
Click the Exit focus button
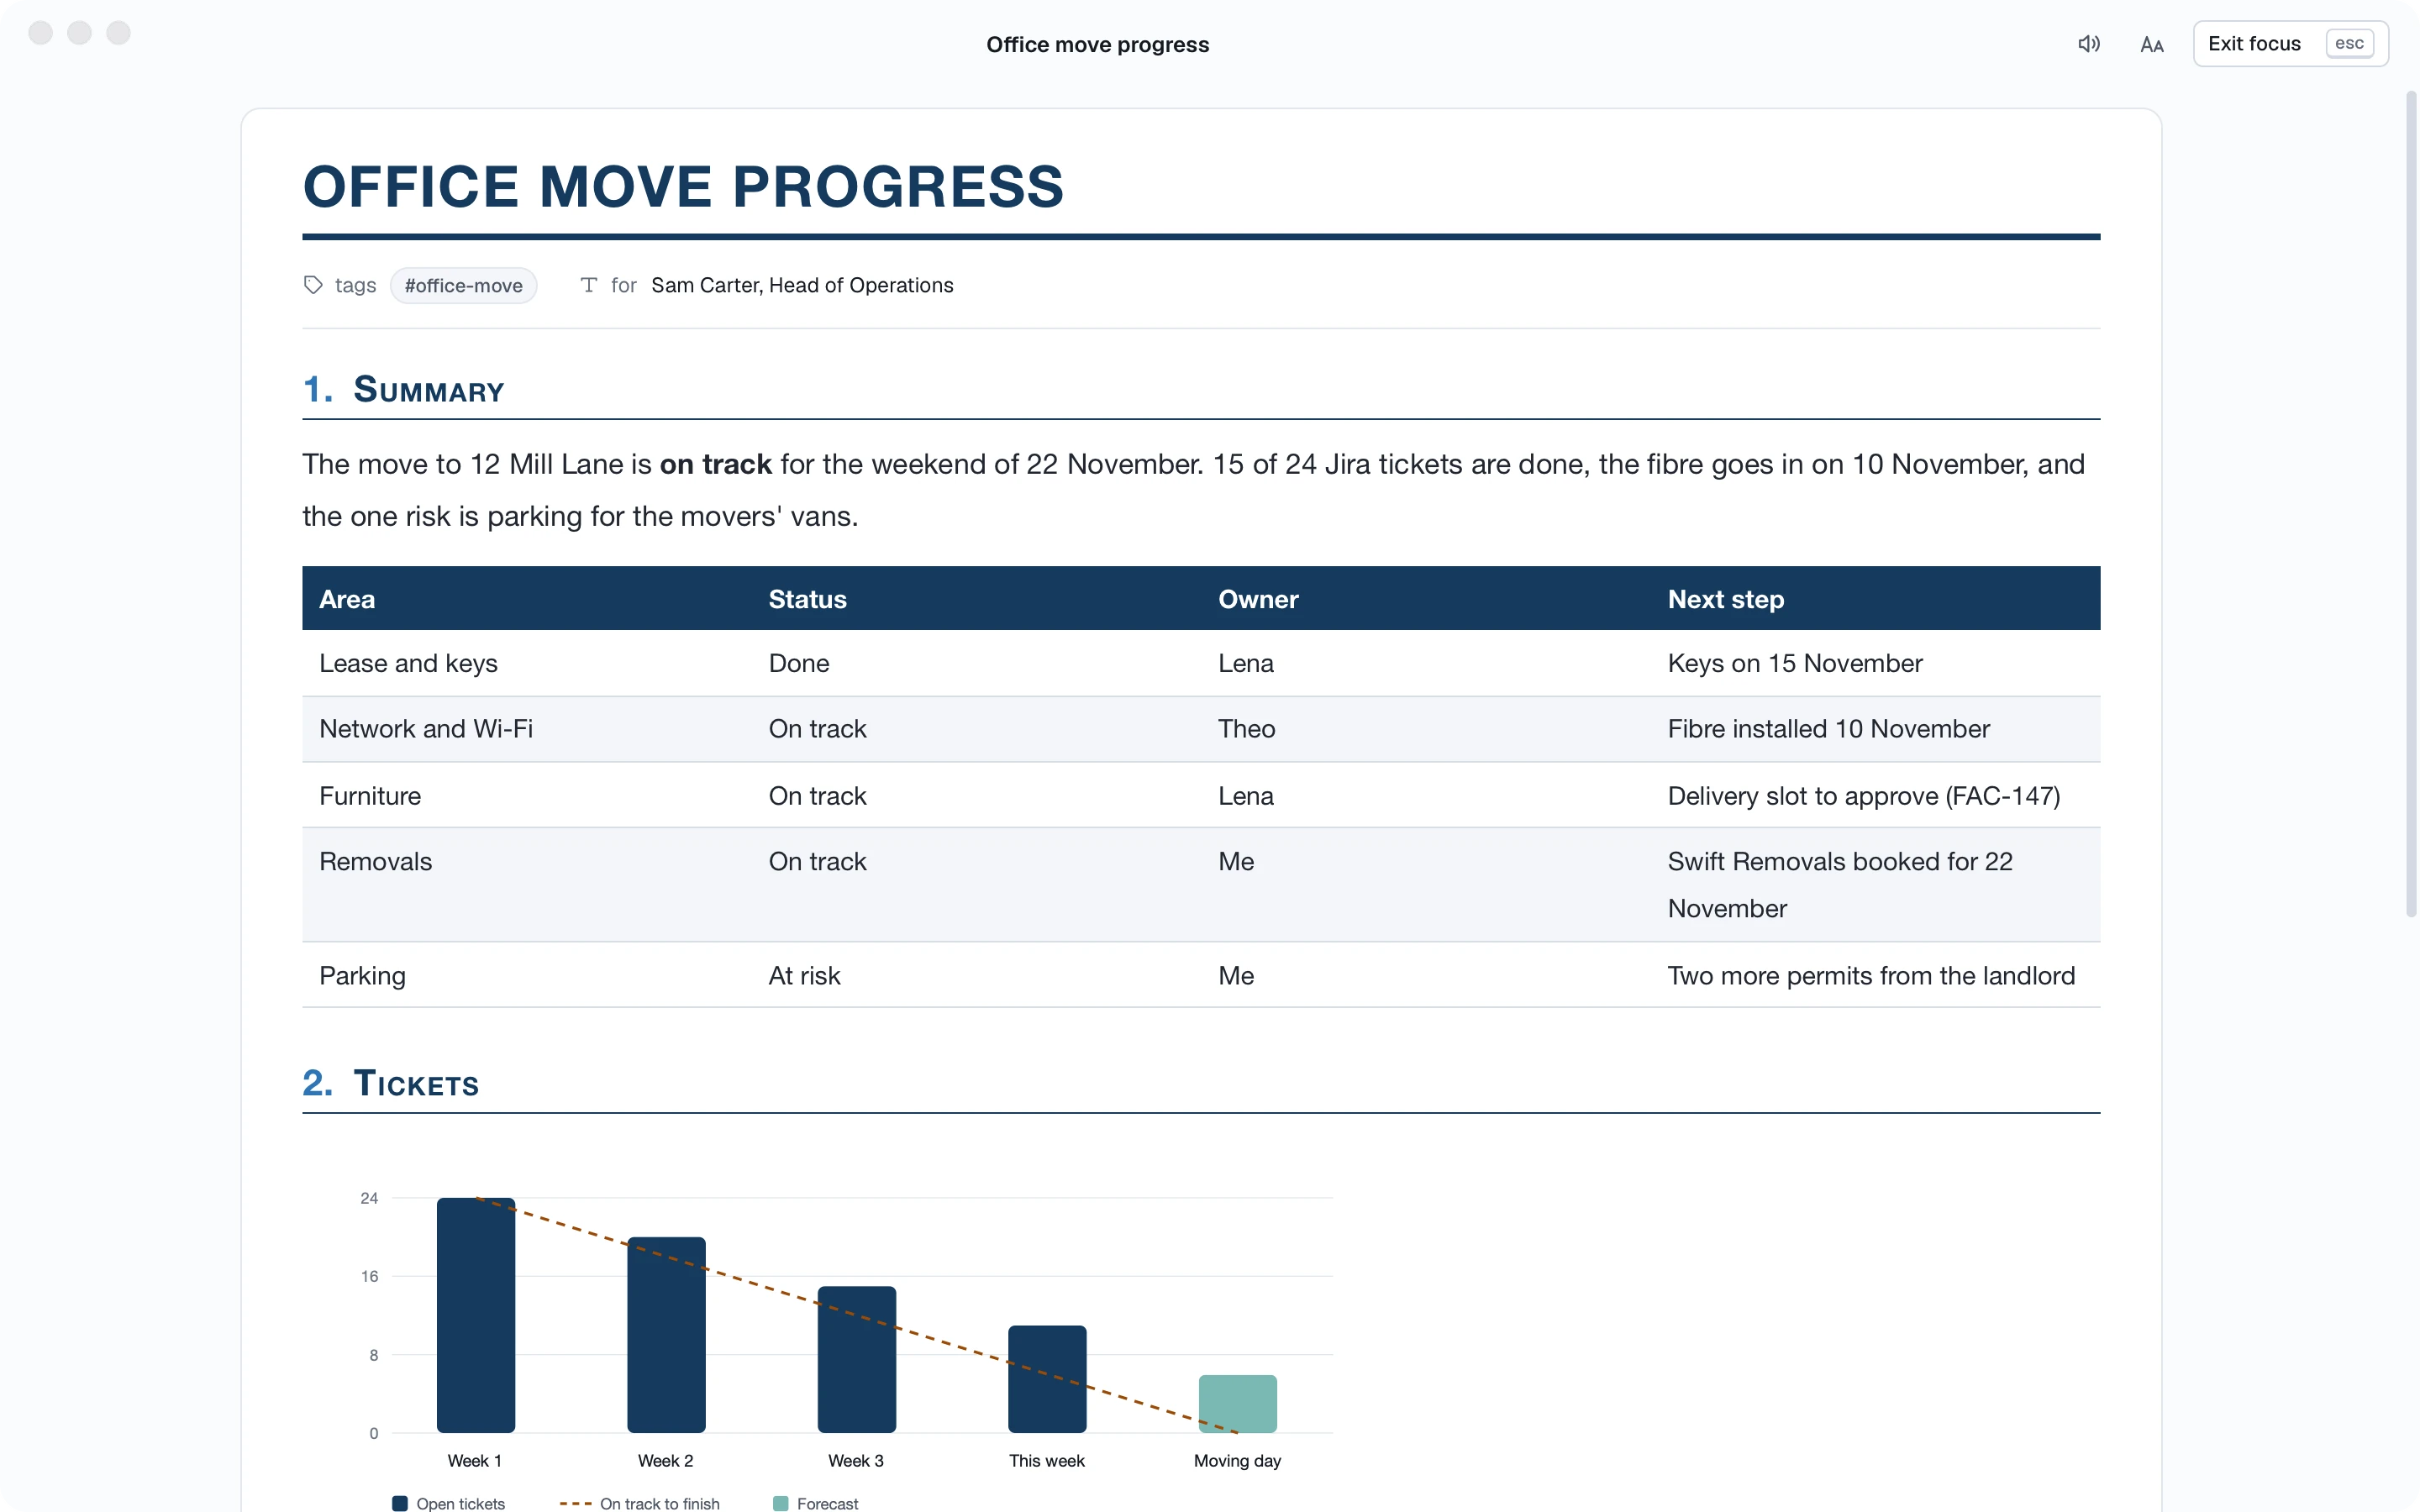(x=2290, y=44)
